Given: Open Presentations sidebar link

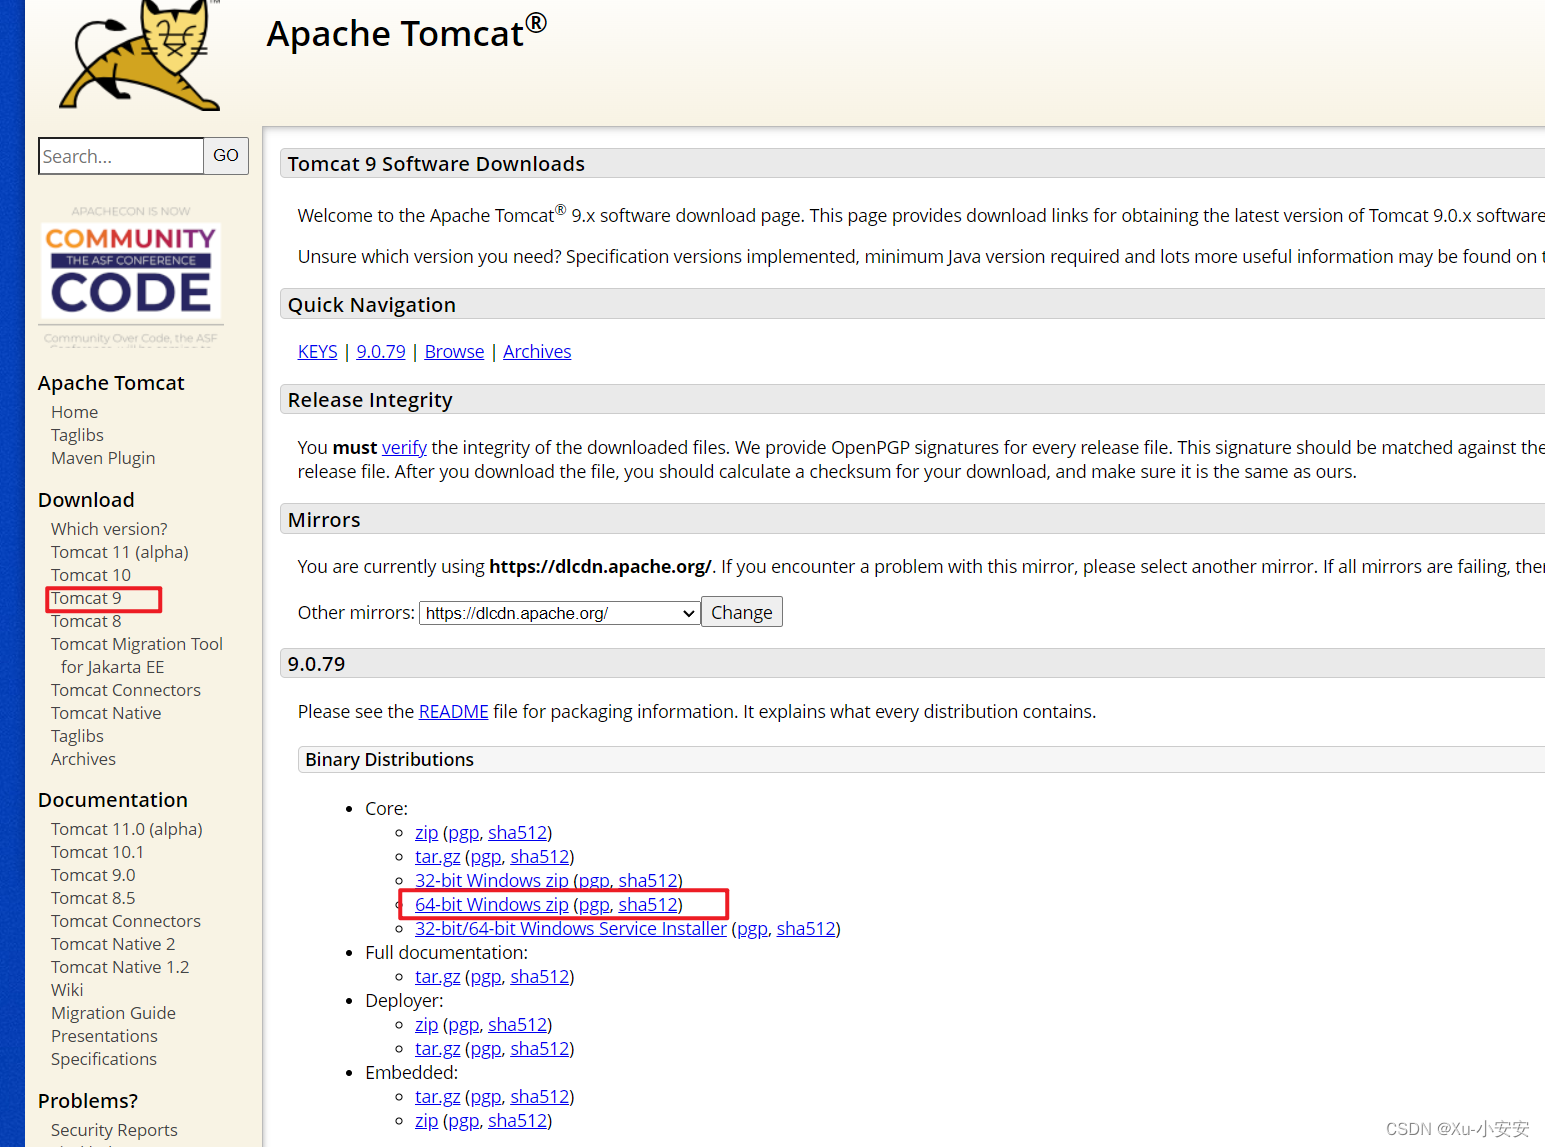Looking at the screenshot, I should (x=104, y=1036).
